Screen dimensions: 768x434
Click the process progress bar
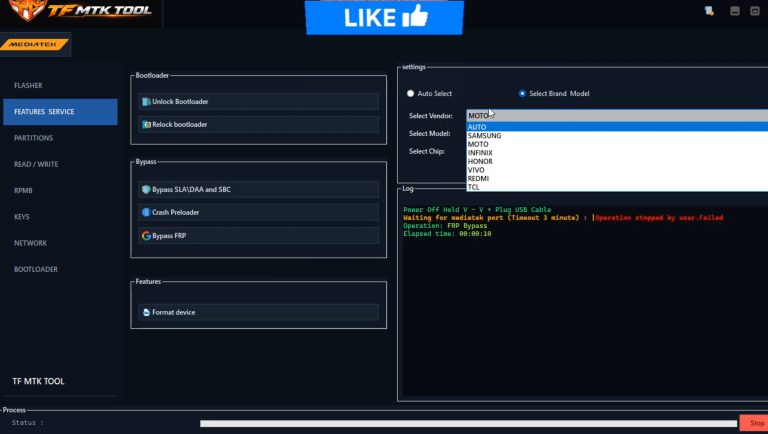468,423
